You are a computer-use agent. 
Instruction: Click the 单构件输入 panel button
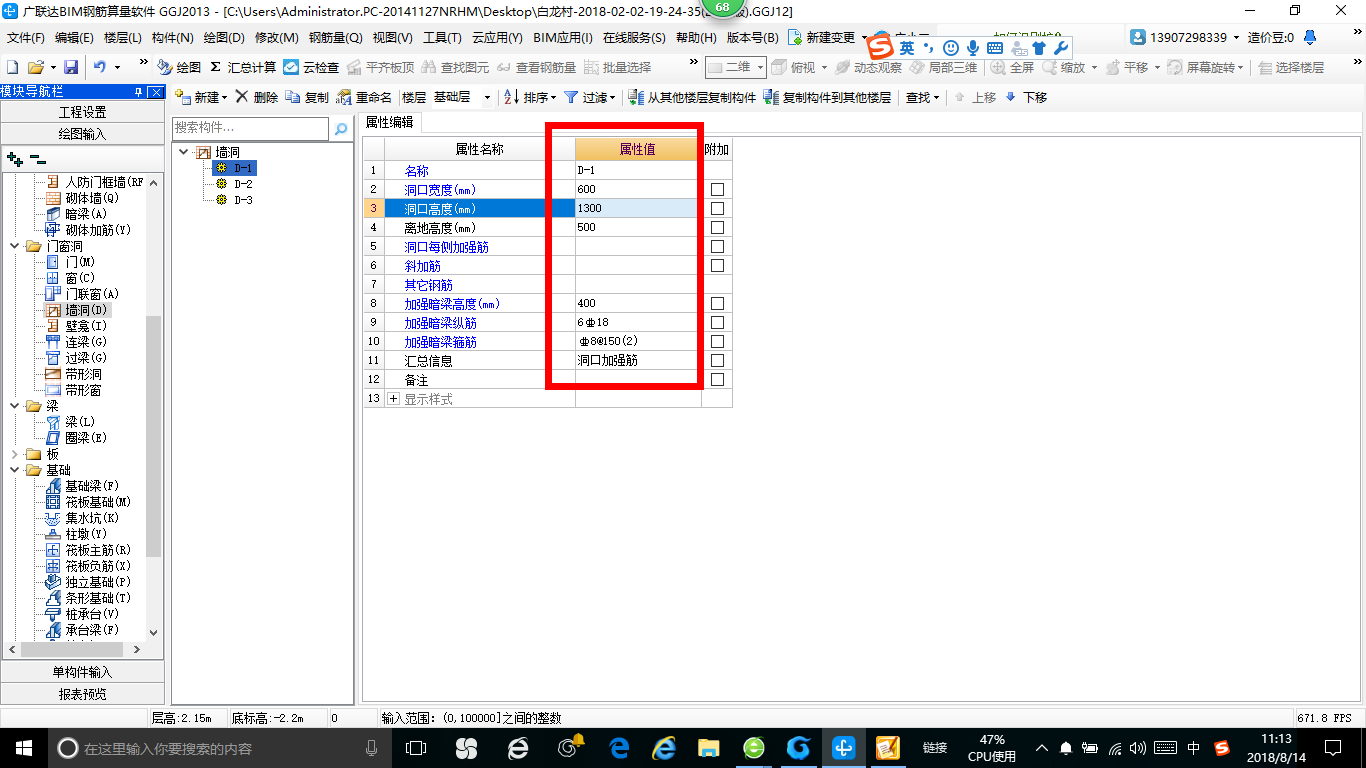[x=82, y=672]
